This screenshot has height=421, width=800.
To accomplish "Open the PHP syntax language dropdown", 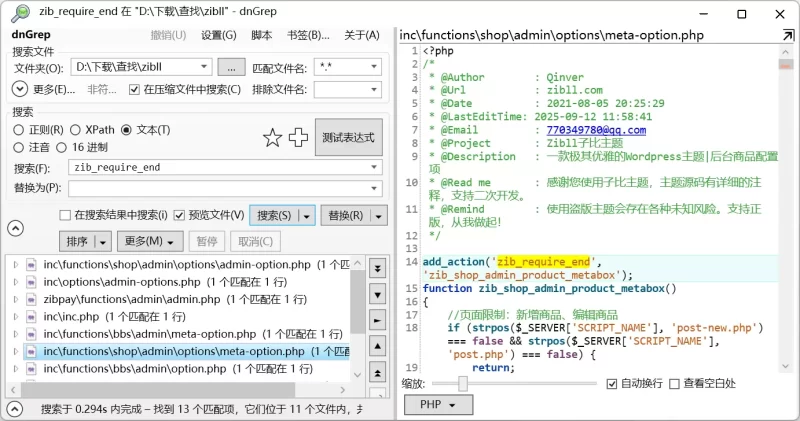I will [438, 405].
